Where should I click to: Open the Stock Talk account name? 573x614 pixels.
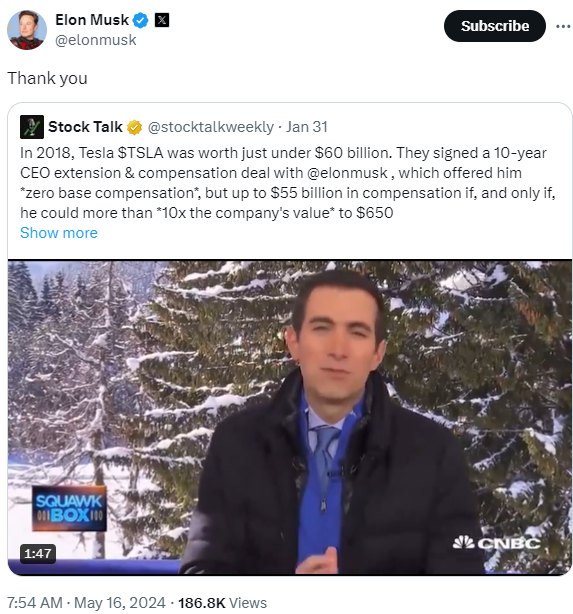pos(85,127)
